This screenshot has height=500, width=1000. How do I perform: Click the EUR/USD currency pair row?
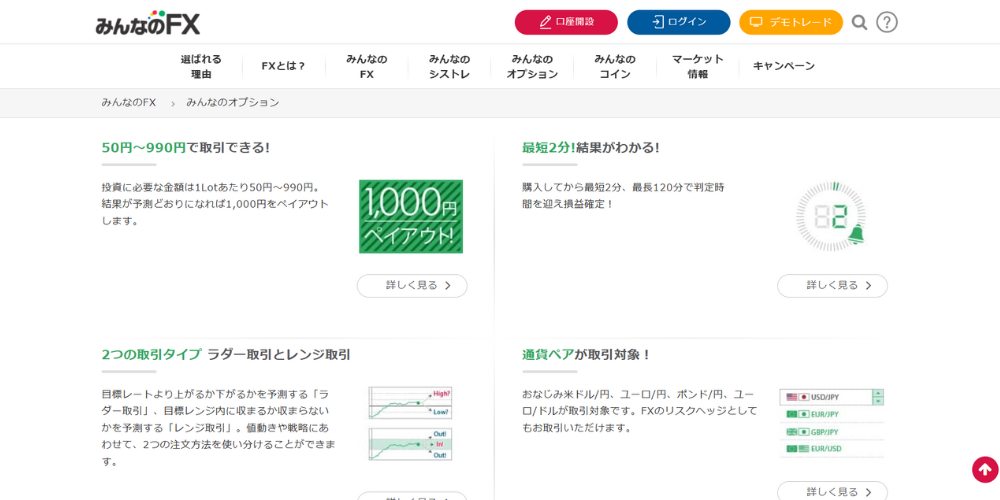click(832, 449)
